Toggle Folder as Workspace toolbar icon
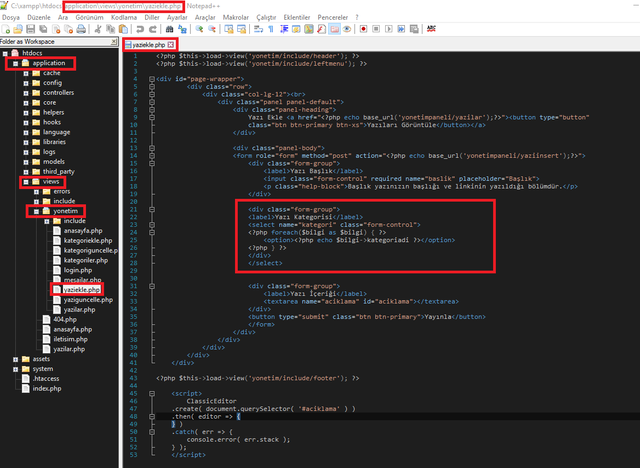Screen dimensions: 640x468 [x=334, y=29]
